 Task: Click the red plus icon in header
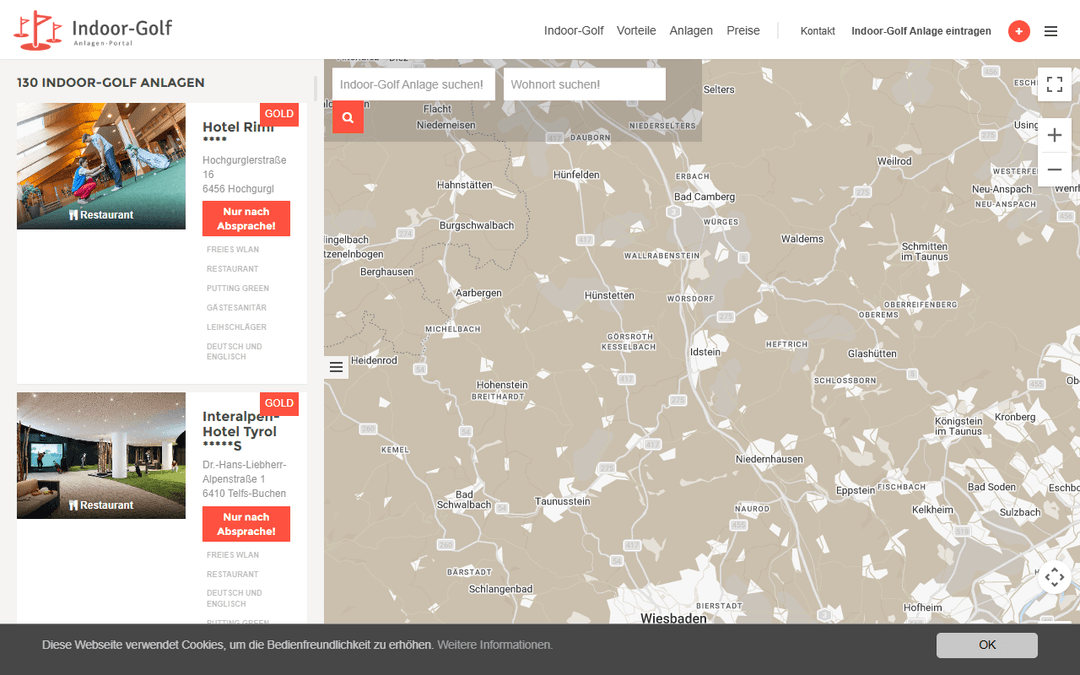(1019, 31)
